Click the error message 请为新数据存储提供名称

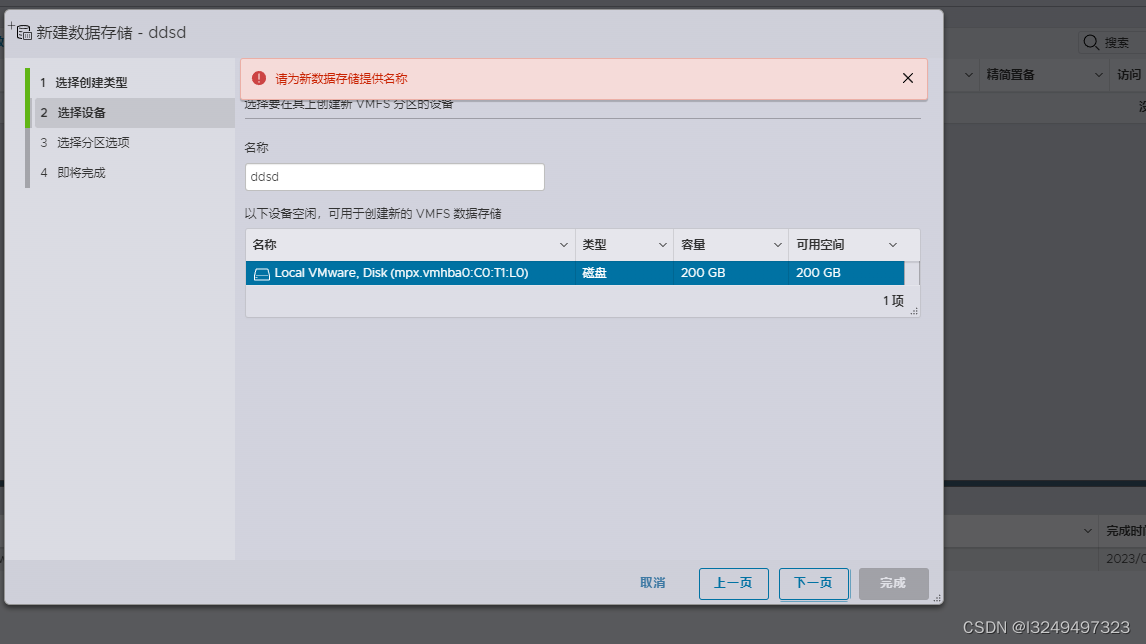(341, 78)
